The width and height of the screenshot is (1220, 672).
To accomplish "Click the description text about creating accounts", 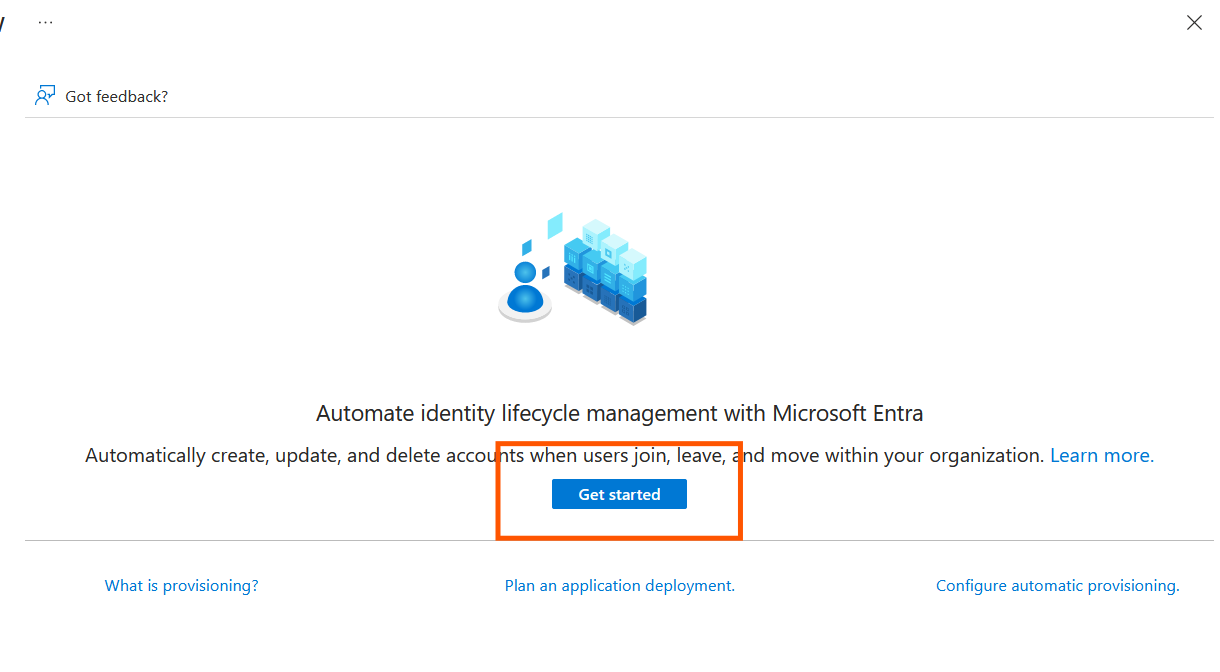I will tap(400, 455).
